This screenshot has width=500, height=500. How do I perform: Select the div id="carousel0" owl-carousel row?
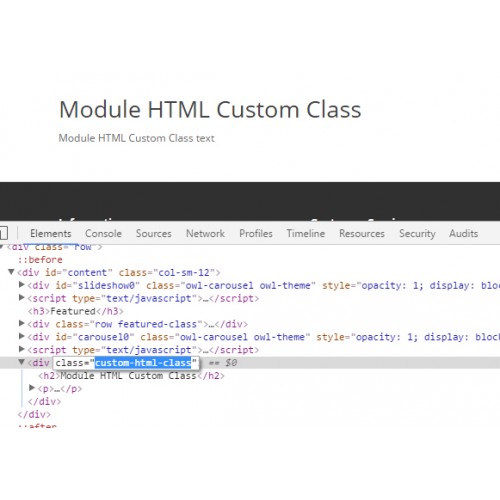click(x=263, y=337)
